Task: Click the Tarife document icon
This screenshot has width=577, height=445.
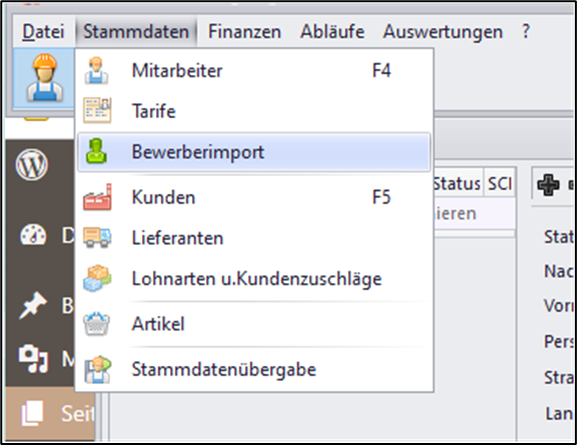Action: (97, 110)
